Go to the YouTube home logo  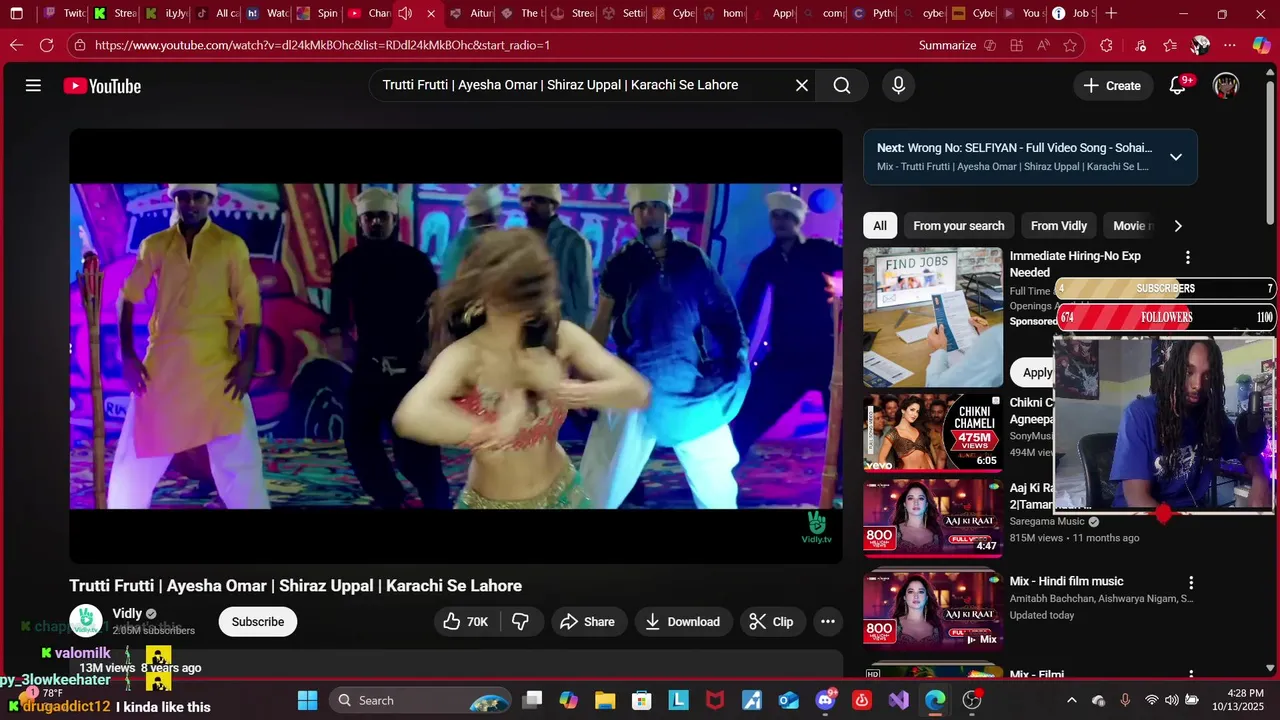point(102,86)
